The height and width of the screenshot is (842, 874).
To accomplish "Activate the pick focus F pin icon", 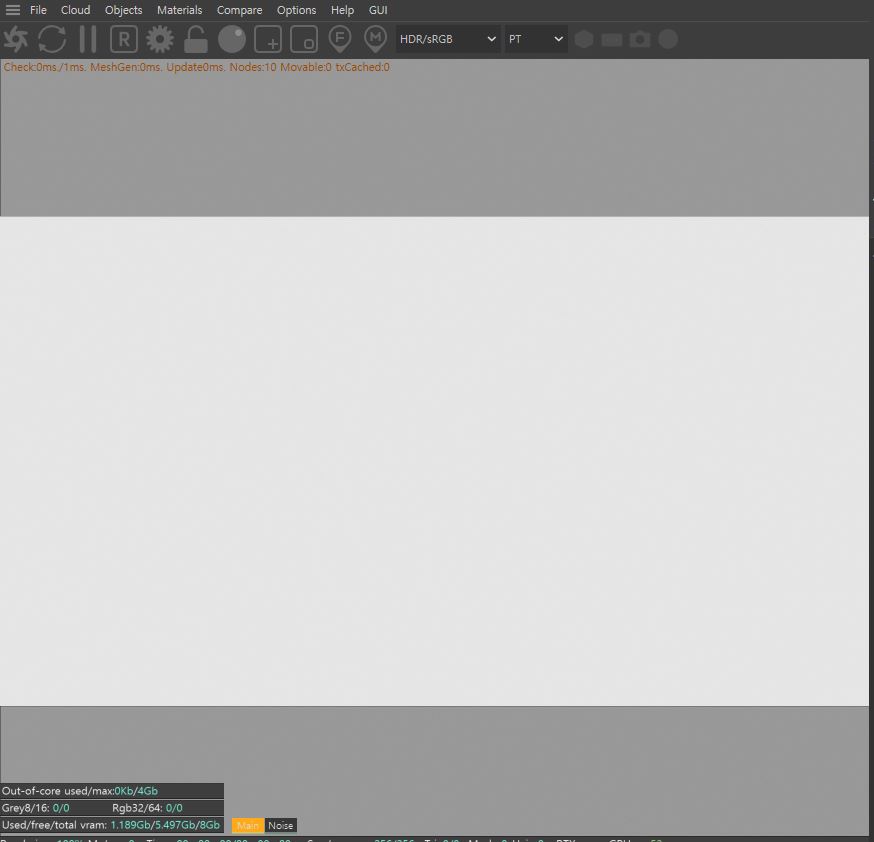I will point(340,39).
